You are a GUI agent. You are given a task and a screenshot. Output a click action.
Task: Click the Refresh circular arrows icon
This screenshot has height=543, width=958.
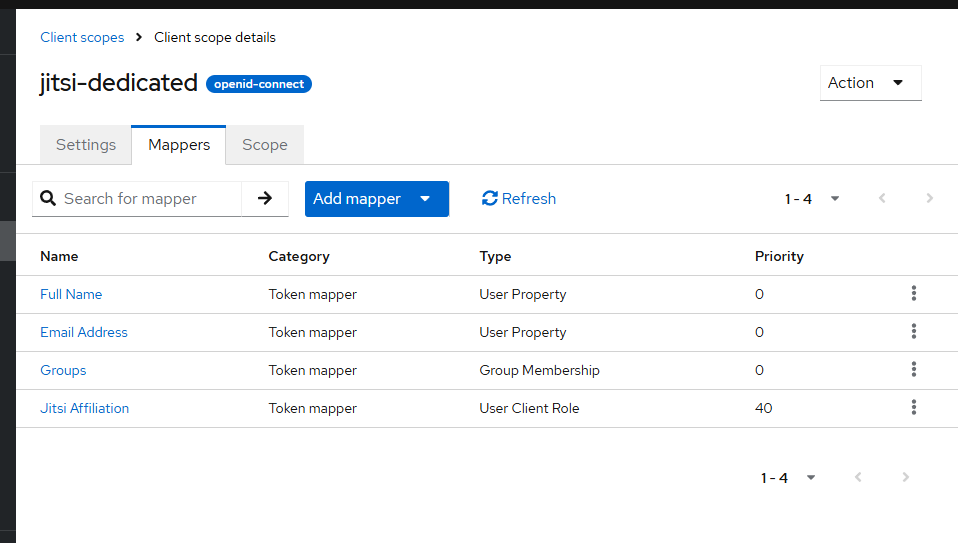click(x=489, y=198)
